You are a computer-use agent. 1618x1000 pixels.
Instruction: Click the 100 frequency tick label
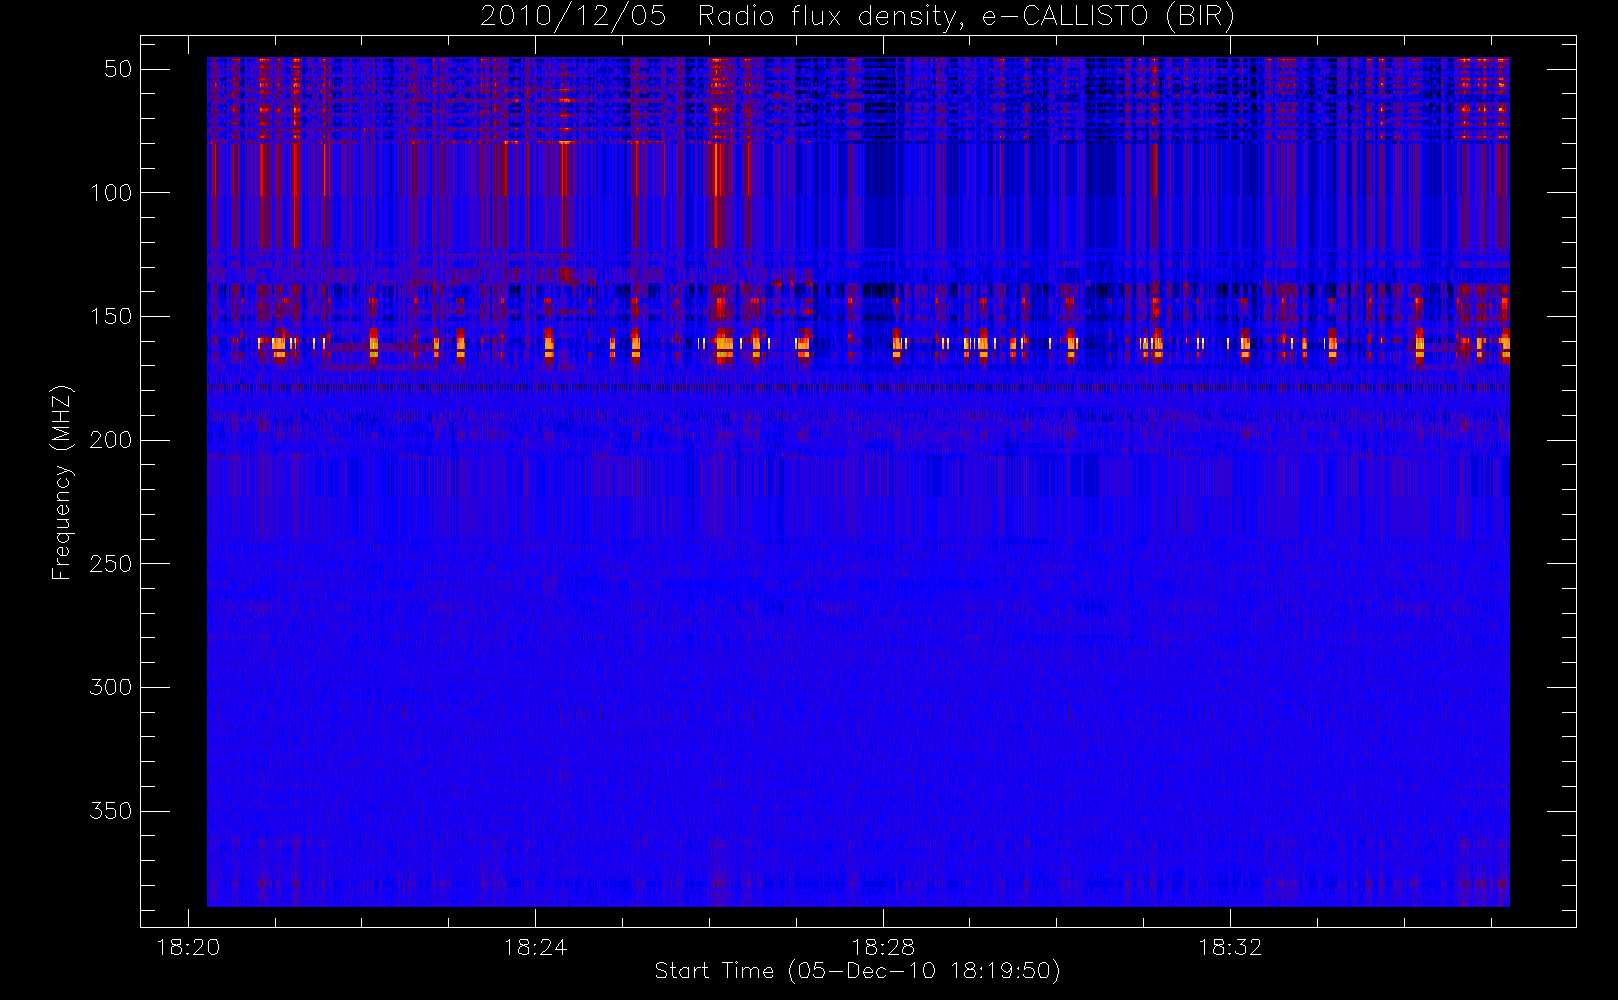tap(111, 193)
